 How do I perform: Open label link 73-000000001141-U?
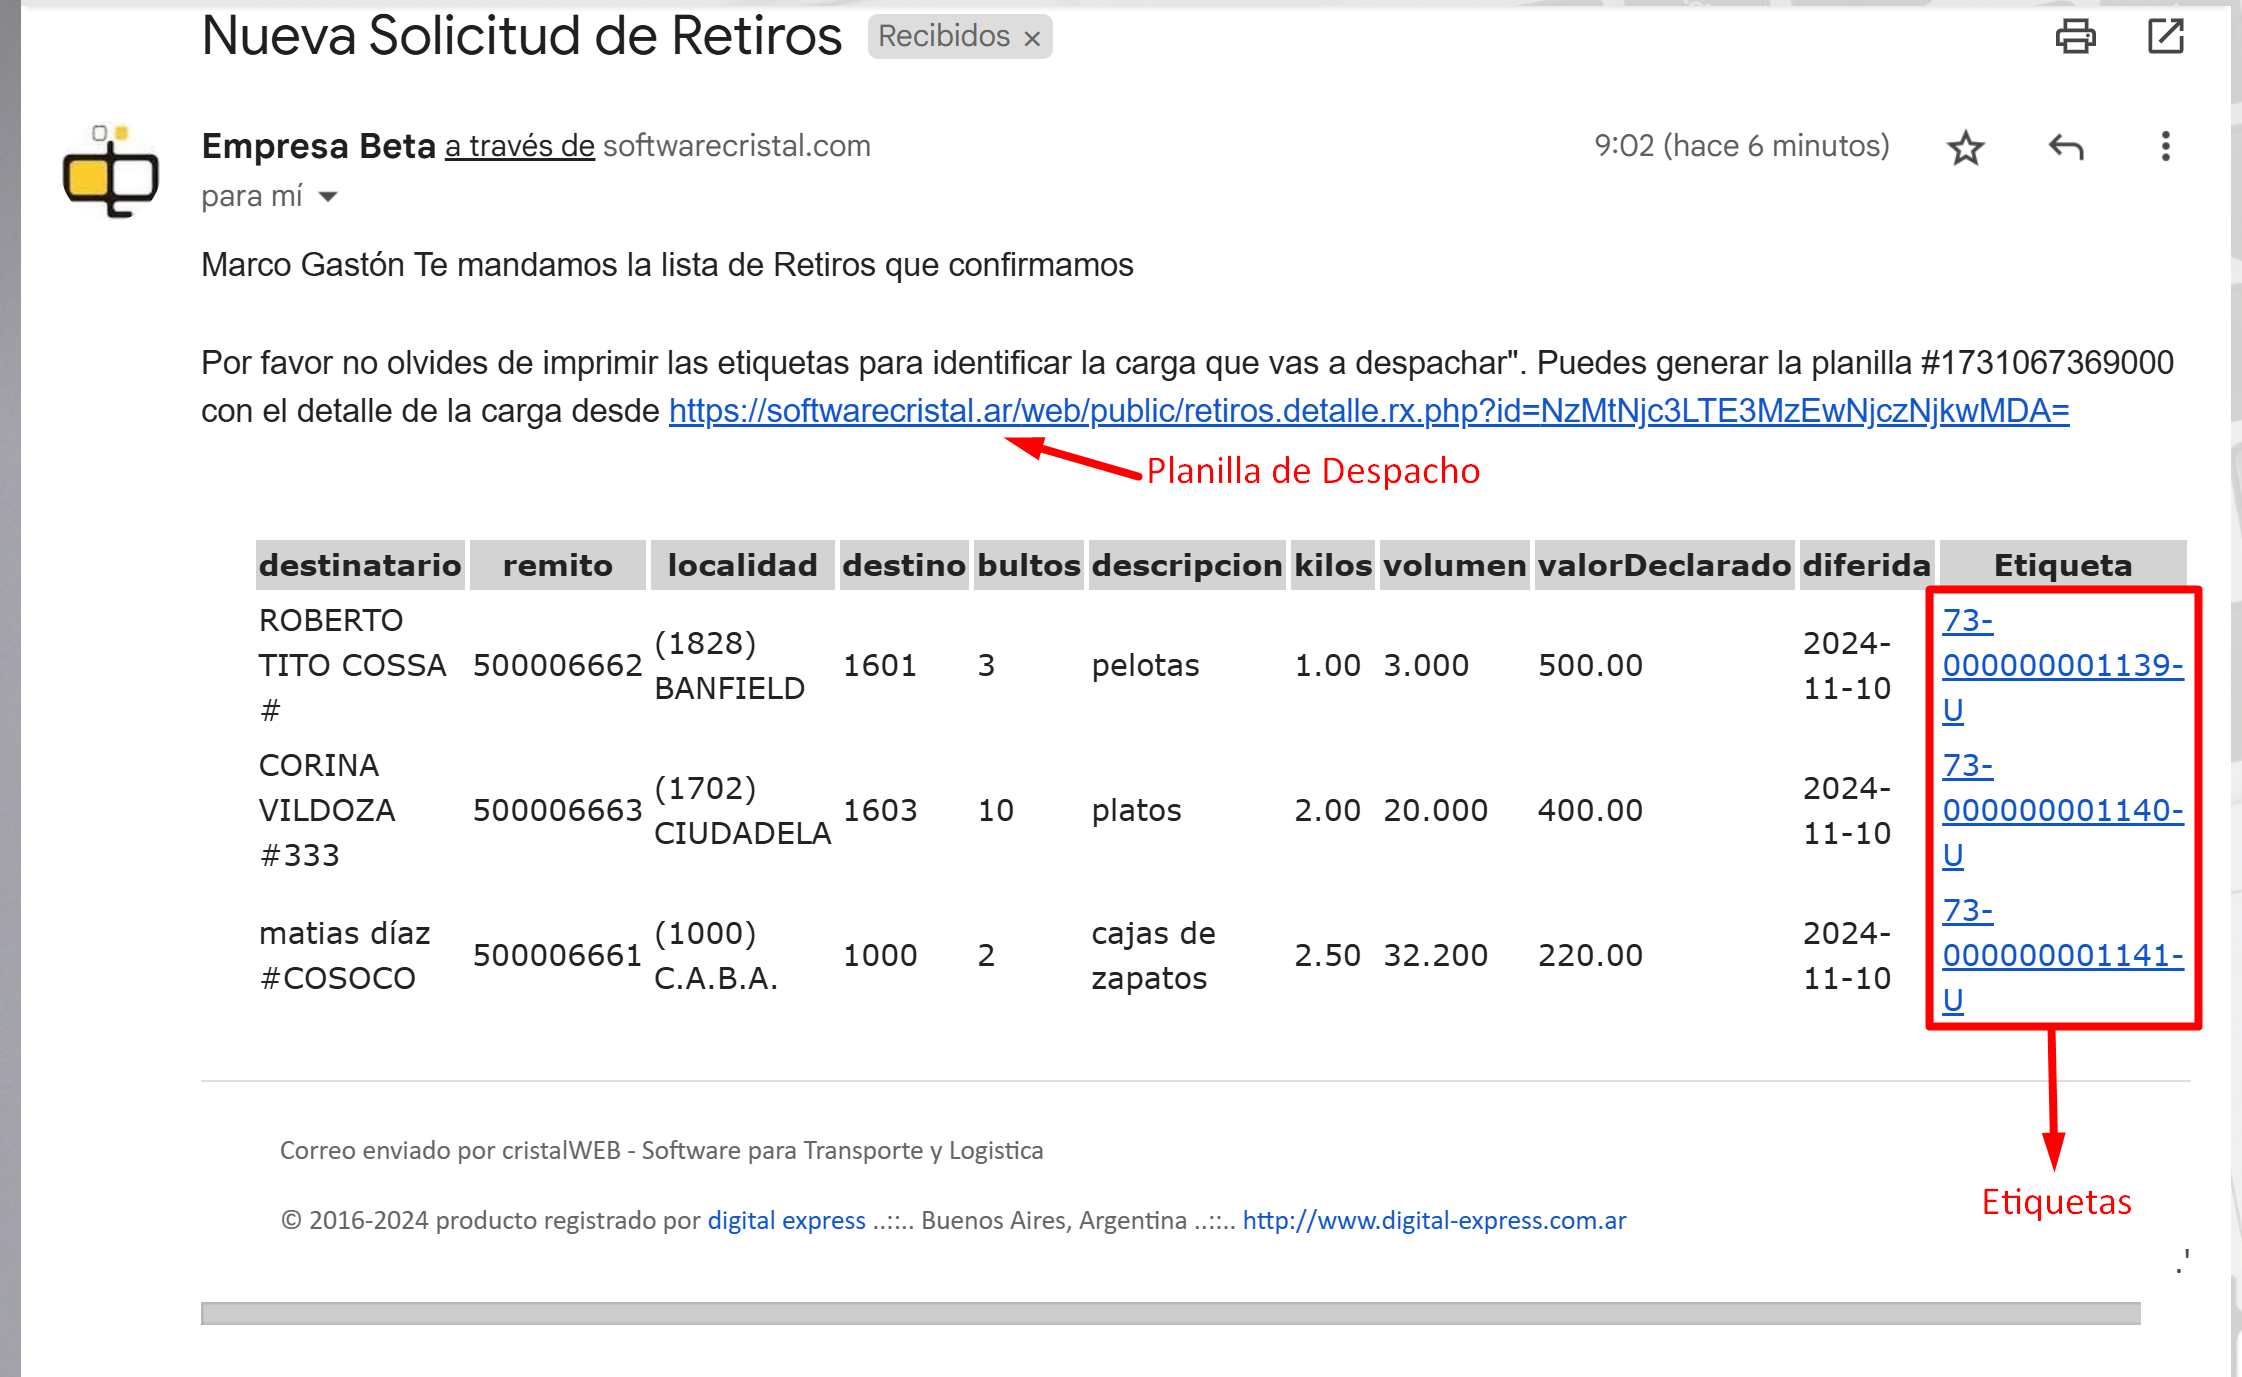2061,955
